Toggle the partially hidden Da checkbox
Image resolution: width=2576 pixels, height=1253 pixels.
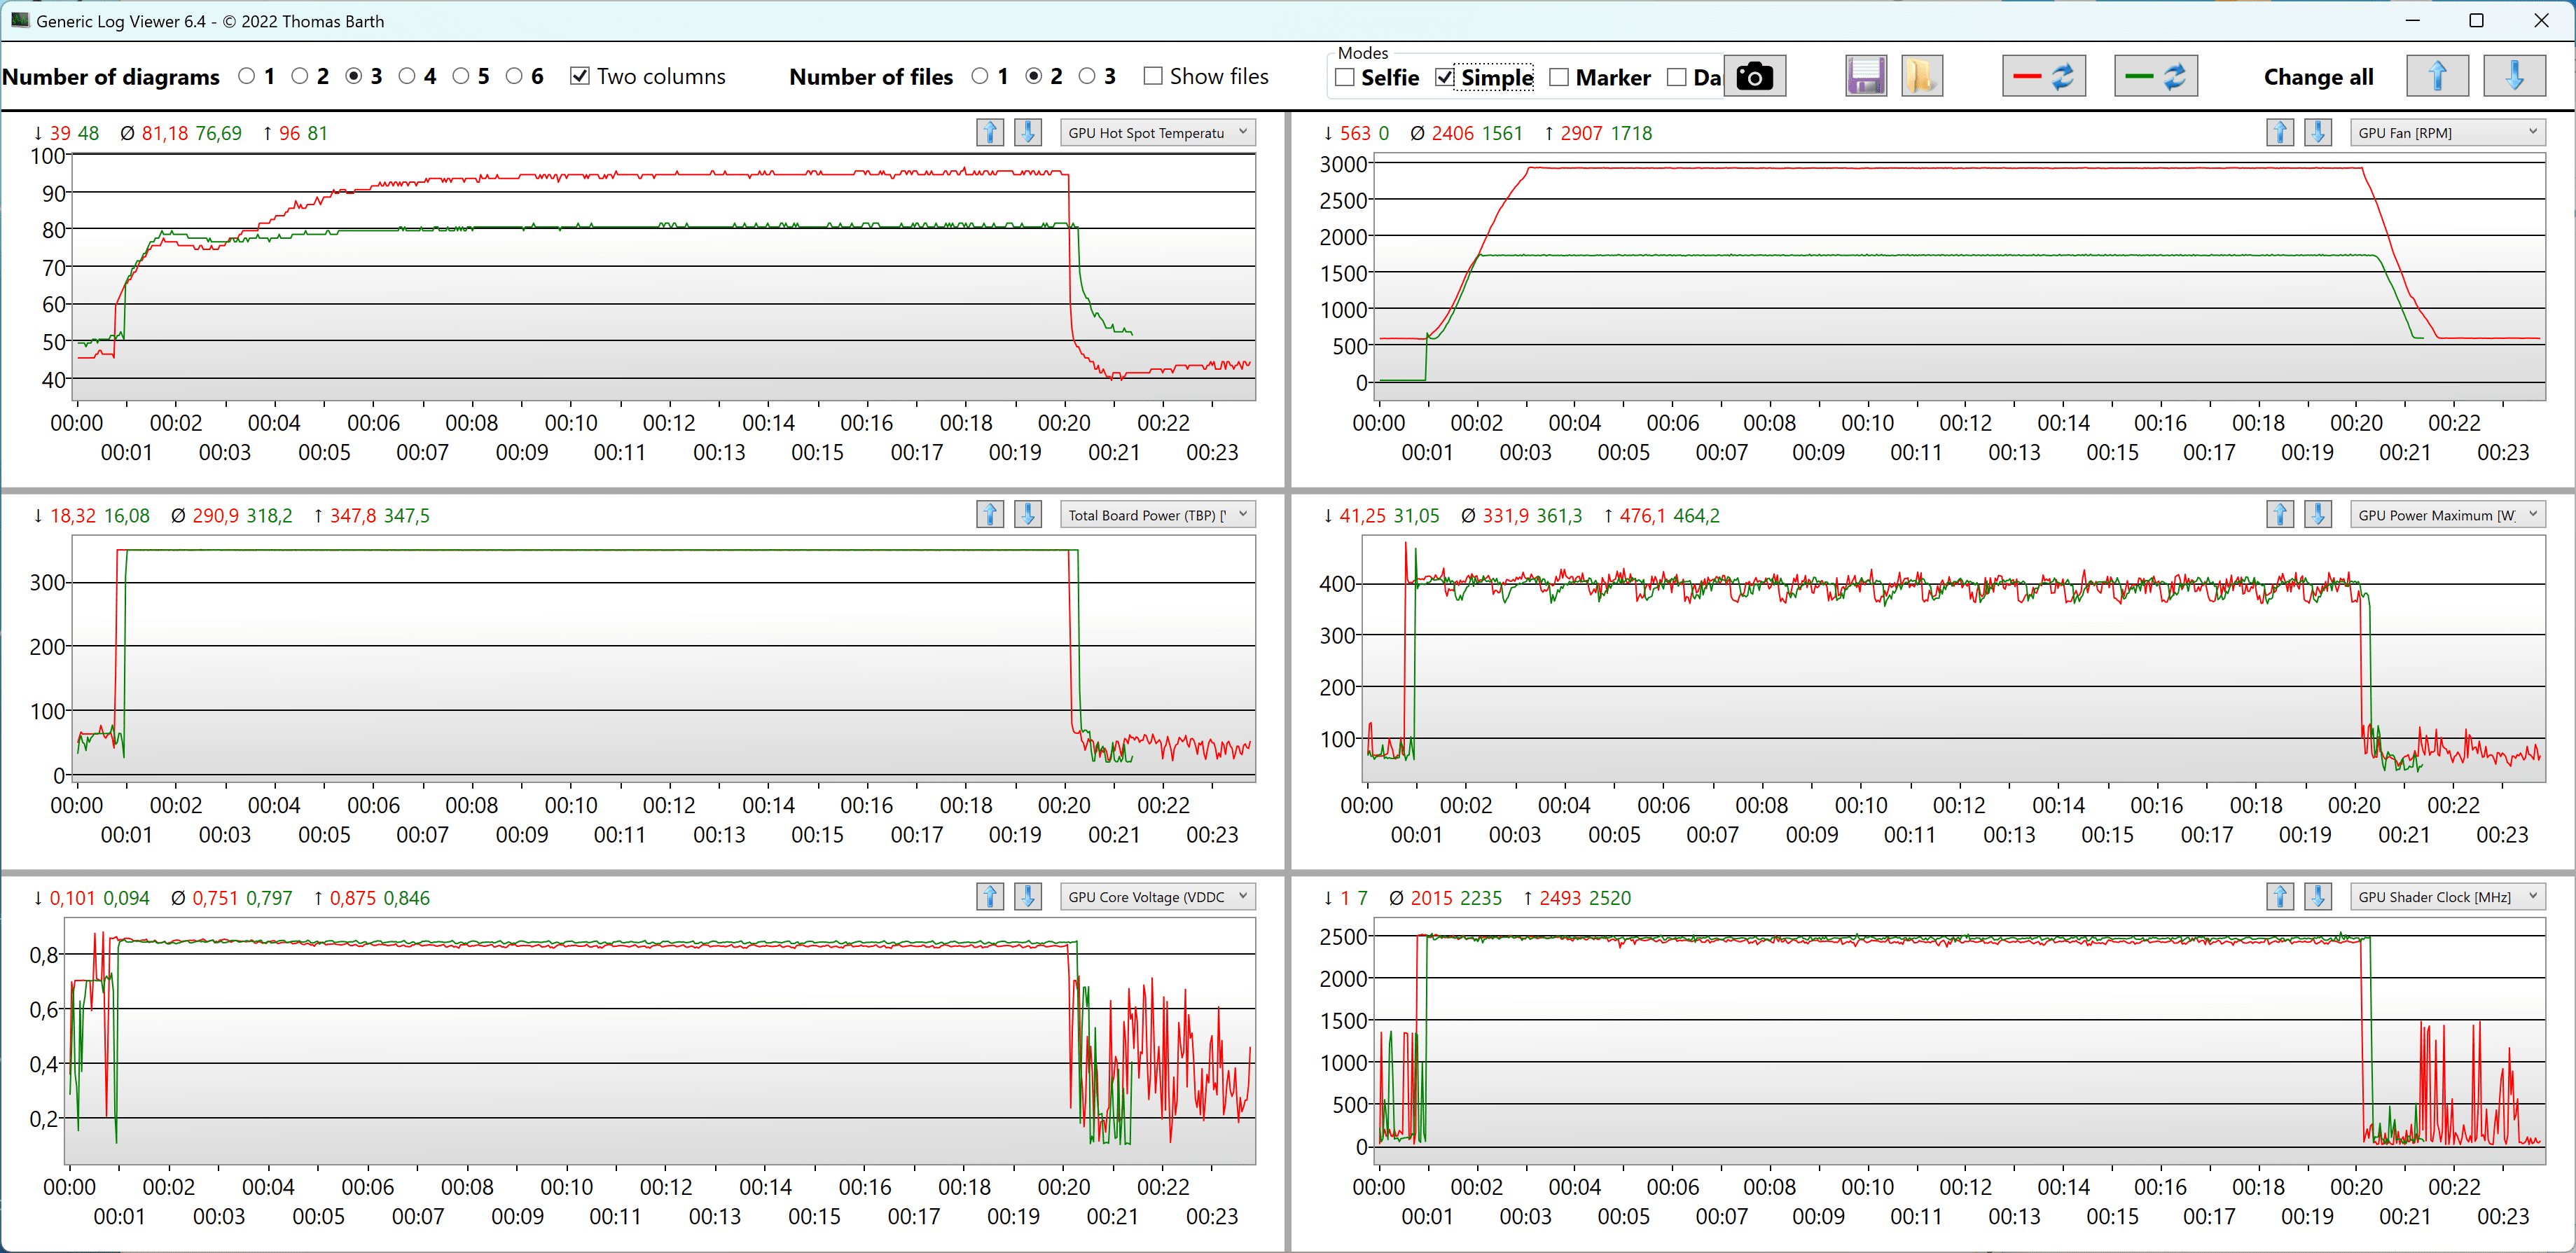pyautogui.click(x=1677, y=78)
